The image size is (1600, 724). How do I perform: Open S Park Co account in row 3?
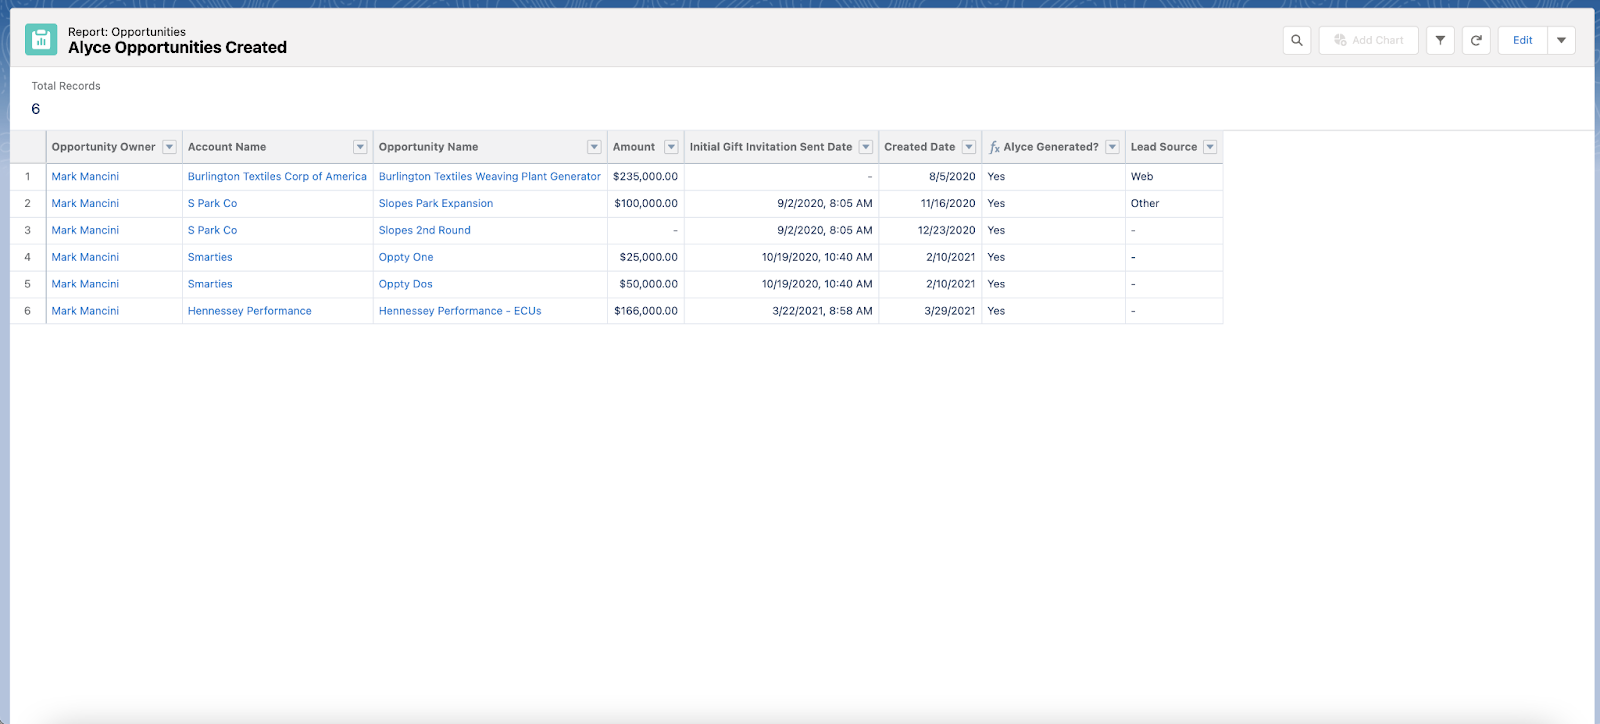pyautogui.click(x=212, y=230)
